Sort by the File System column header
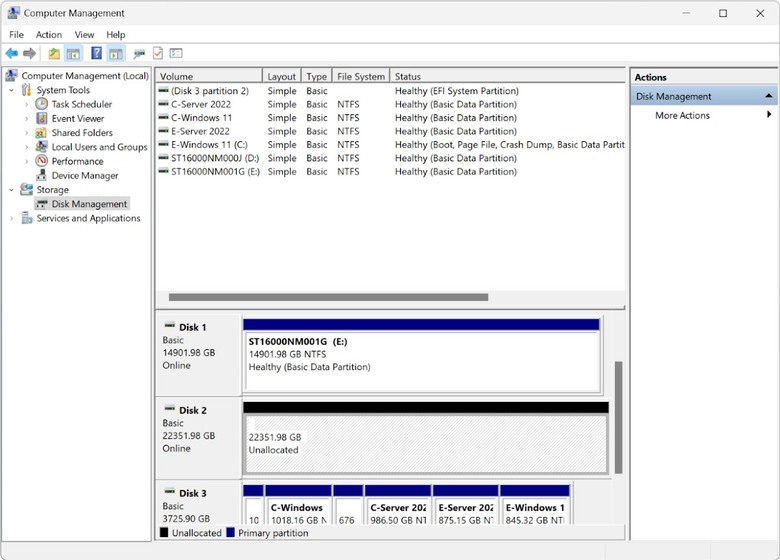The image size is (780, 560). 361,76
